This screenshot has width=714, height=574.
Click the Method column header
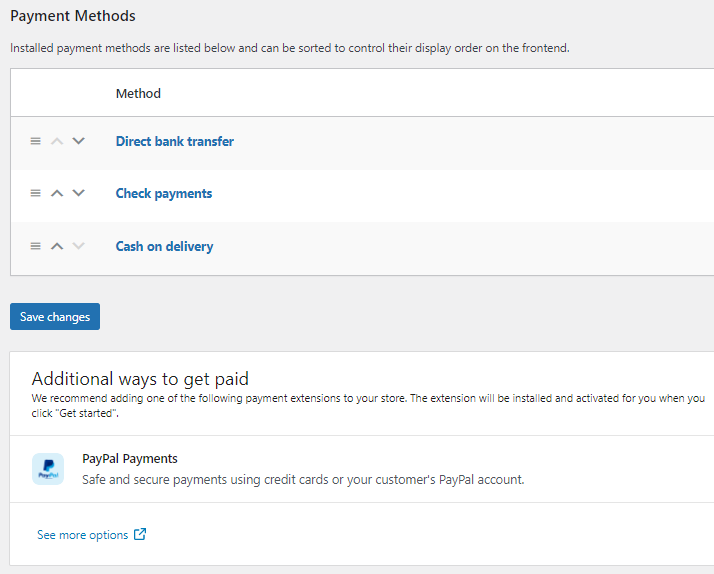[138, 93]
